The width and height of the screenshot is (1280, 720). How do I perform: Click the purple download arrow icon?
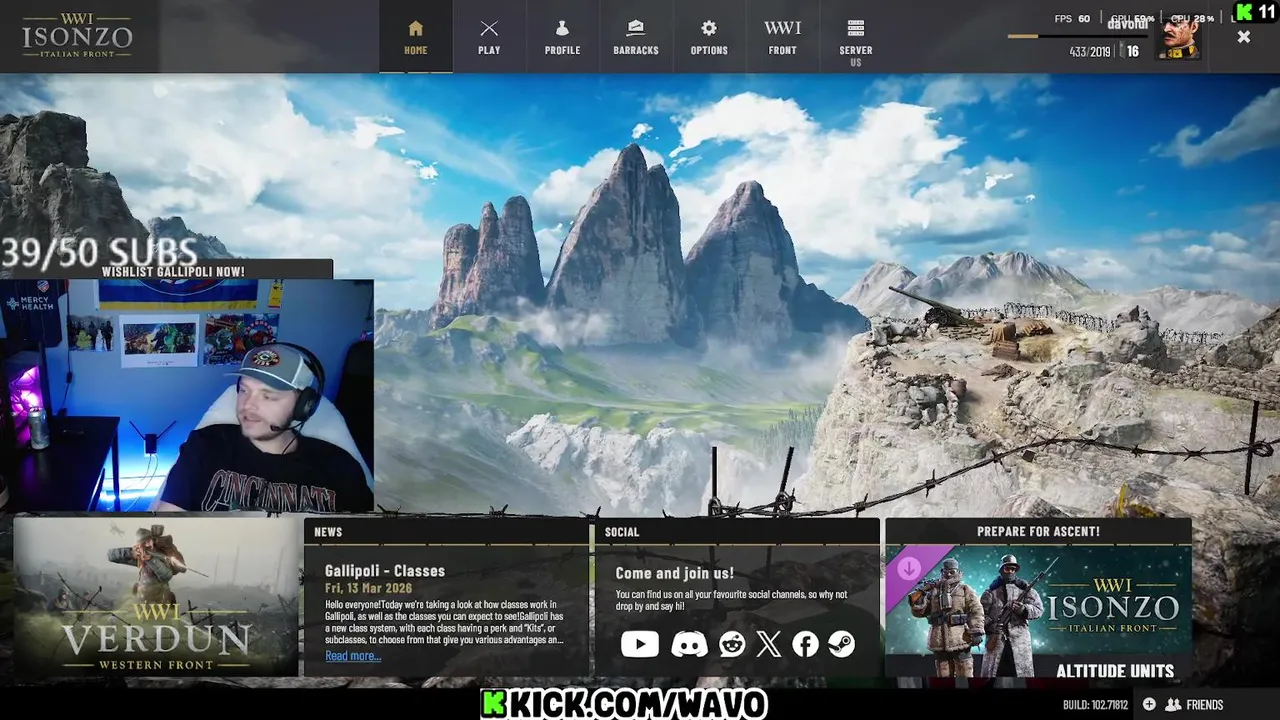pyautogui.click(x=909, y=570)
